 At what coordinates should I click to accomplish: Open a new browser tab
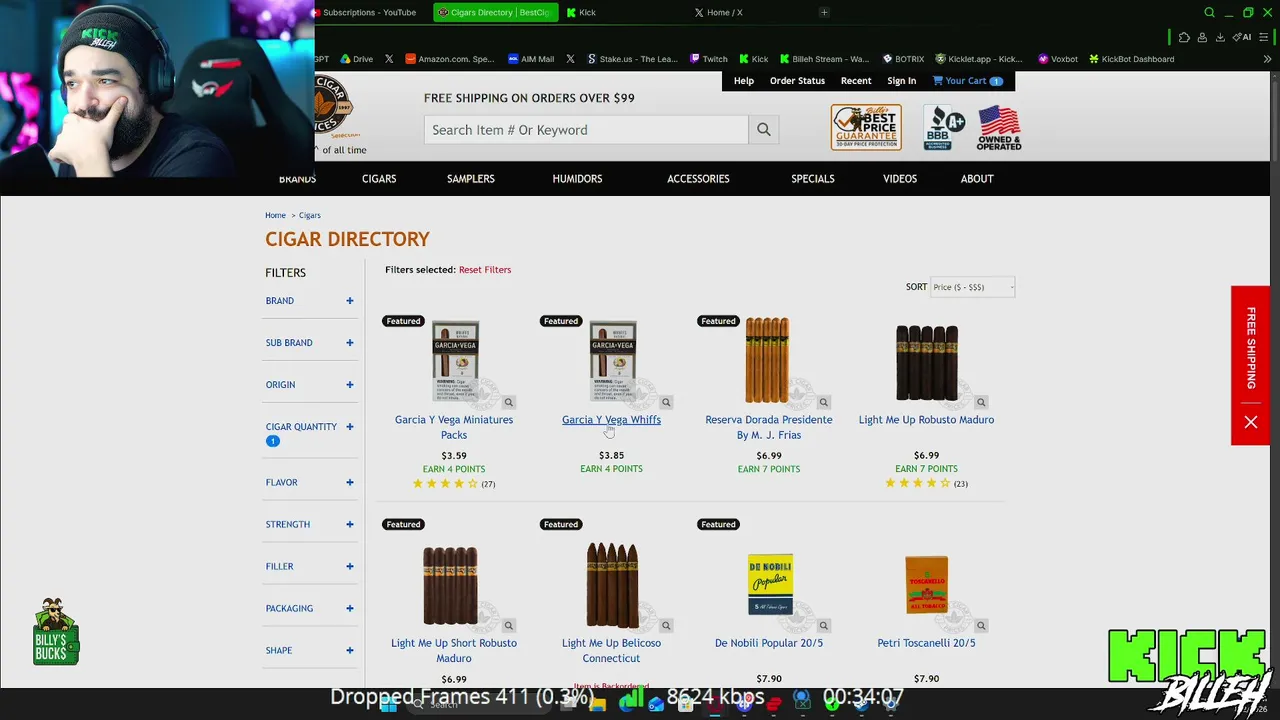(824, 13)
